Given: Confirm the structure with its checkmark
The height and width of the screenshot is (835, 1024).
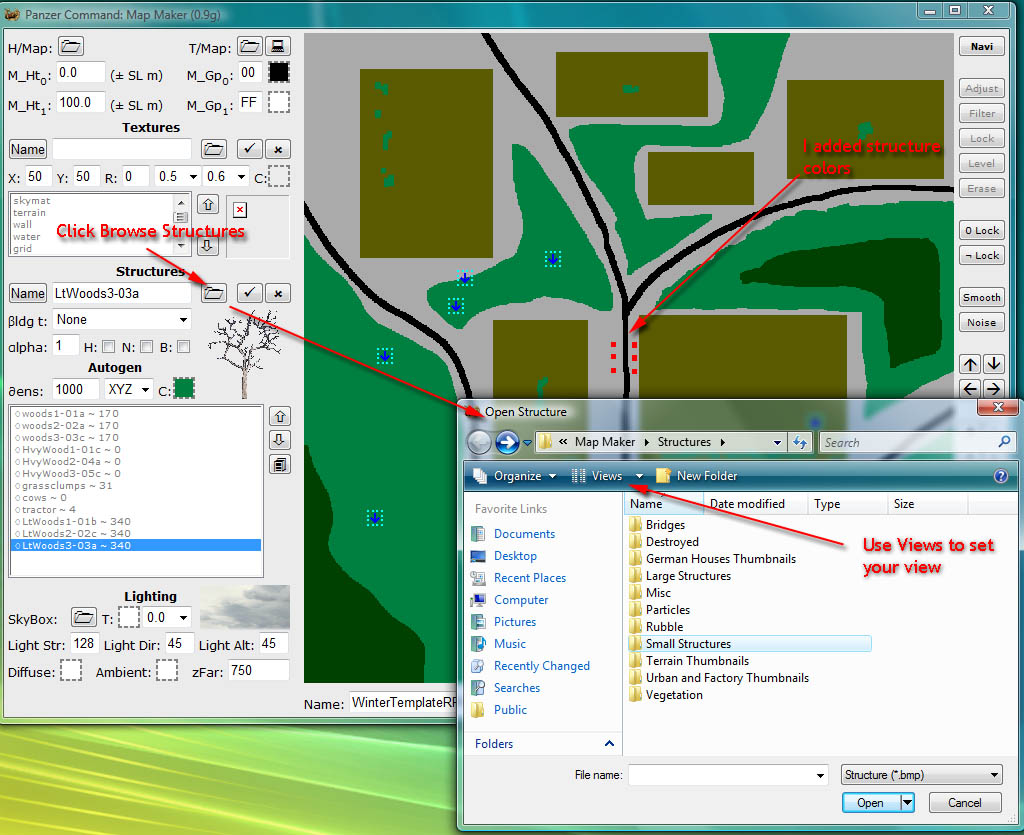Looking at the screenshot, I should 249,293.
